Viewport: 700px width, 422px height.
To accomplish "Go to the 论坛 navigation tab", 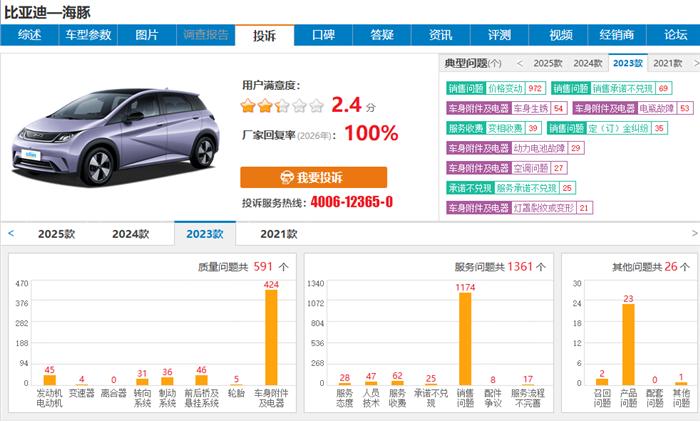I will point(675,35).
